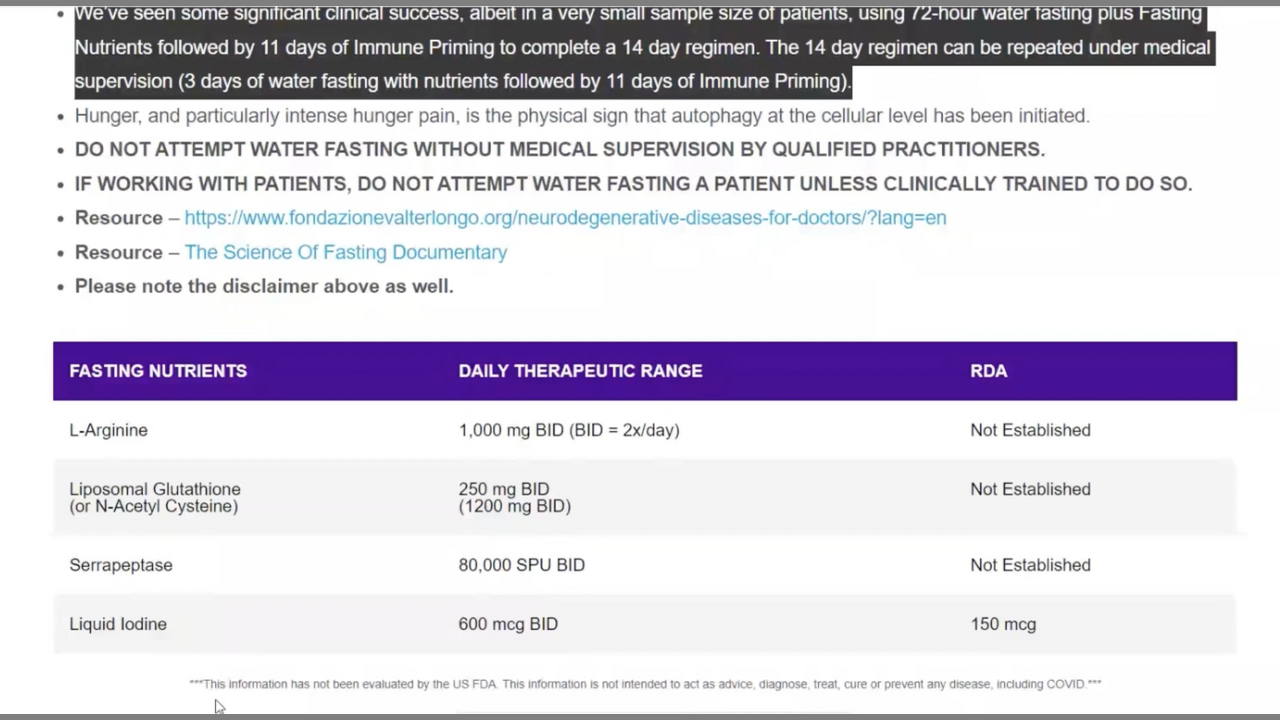
Task: Click the 'Please note the disclaimer above' line
Action: [264, 286]
